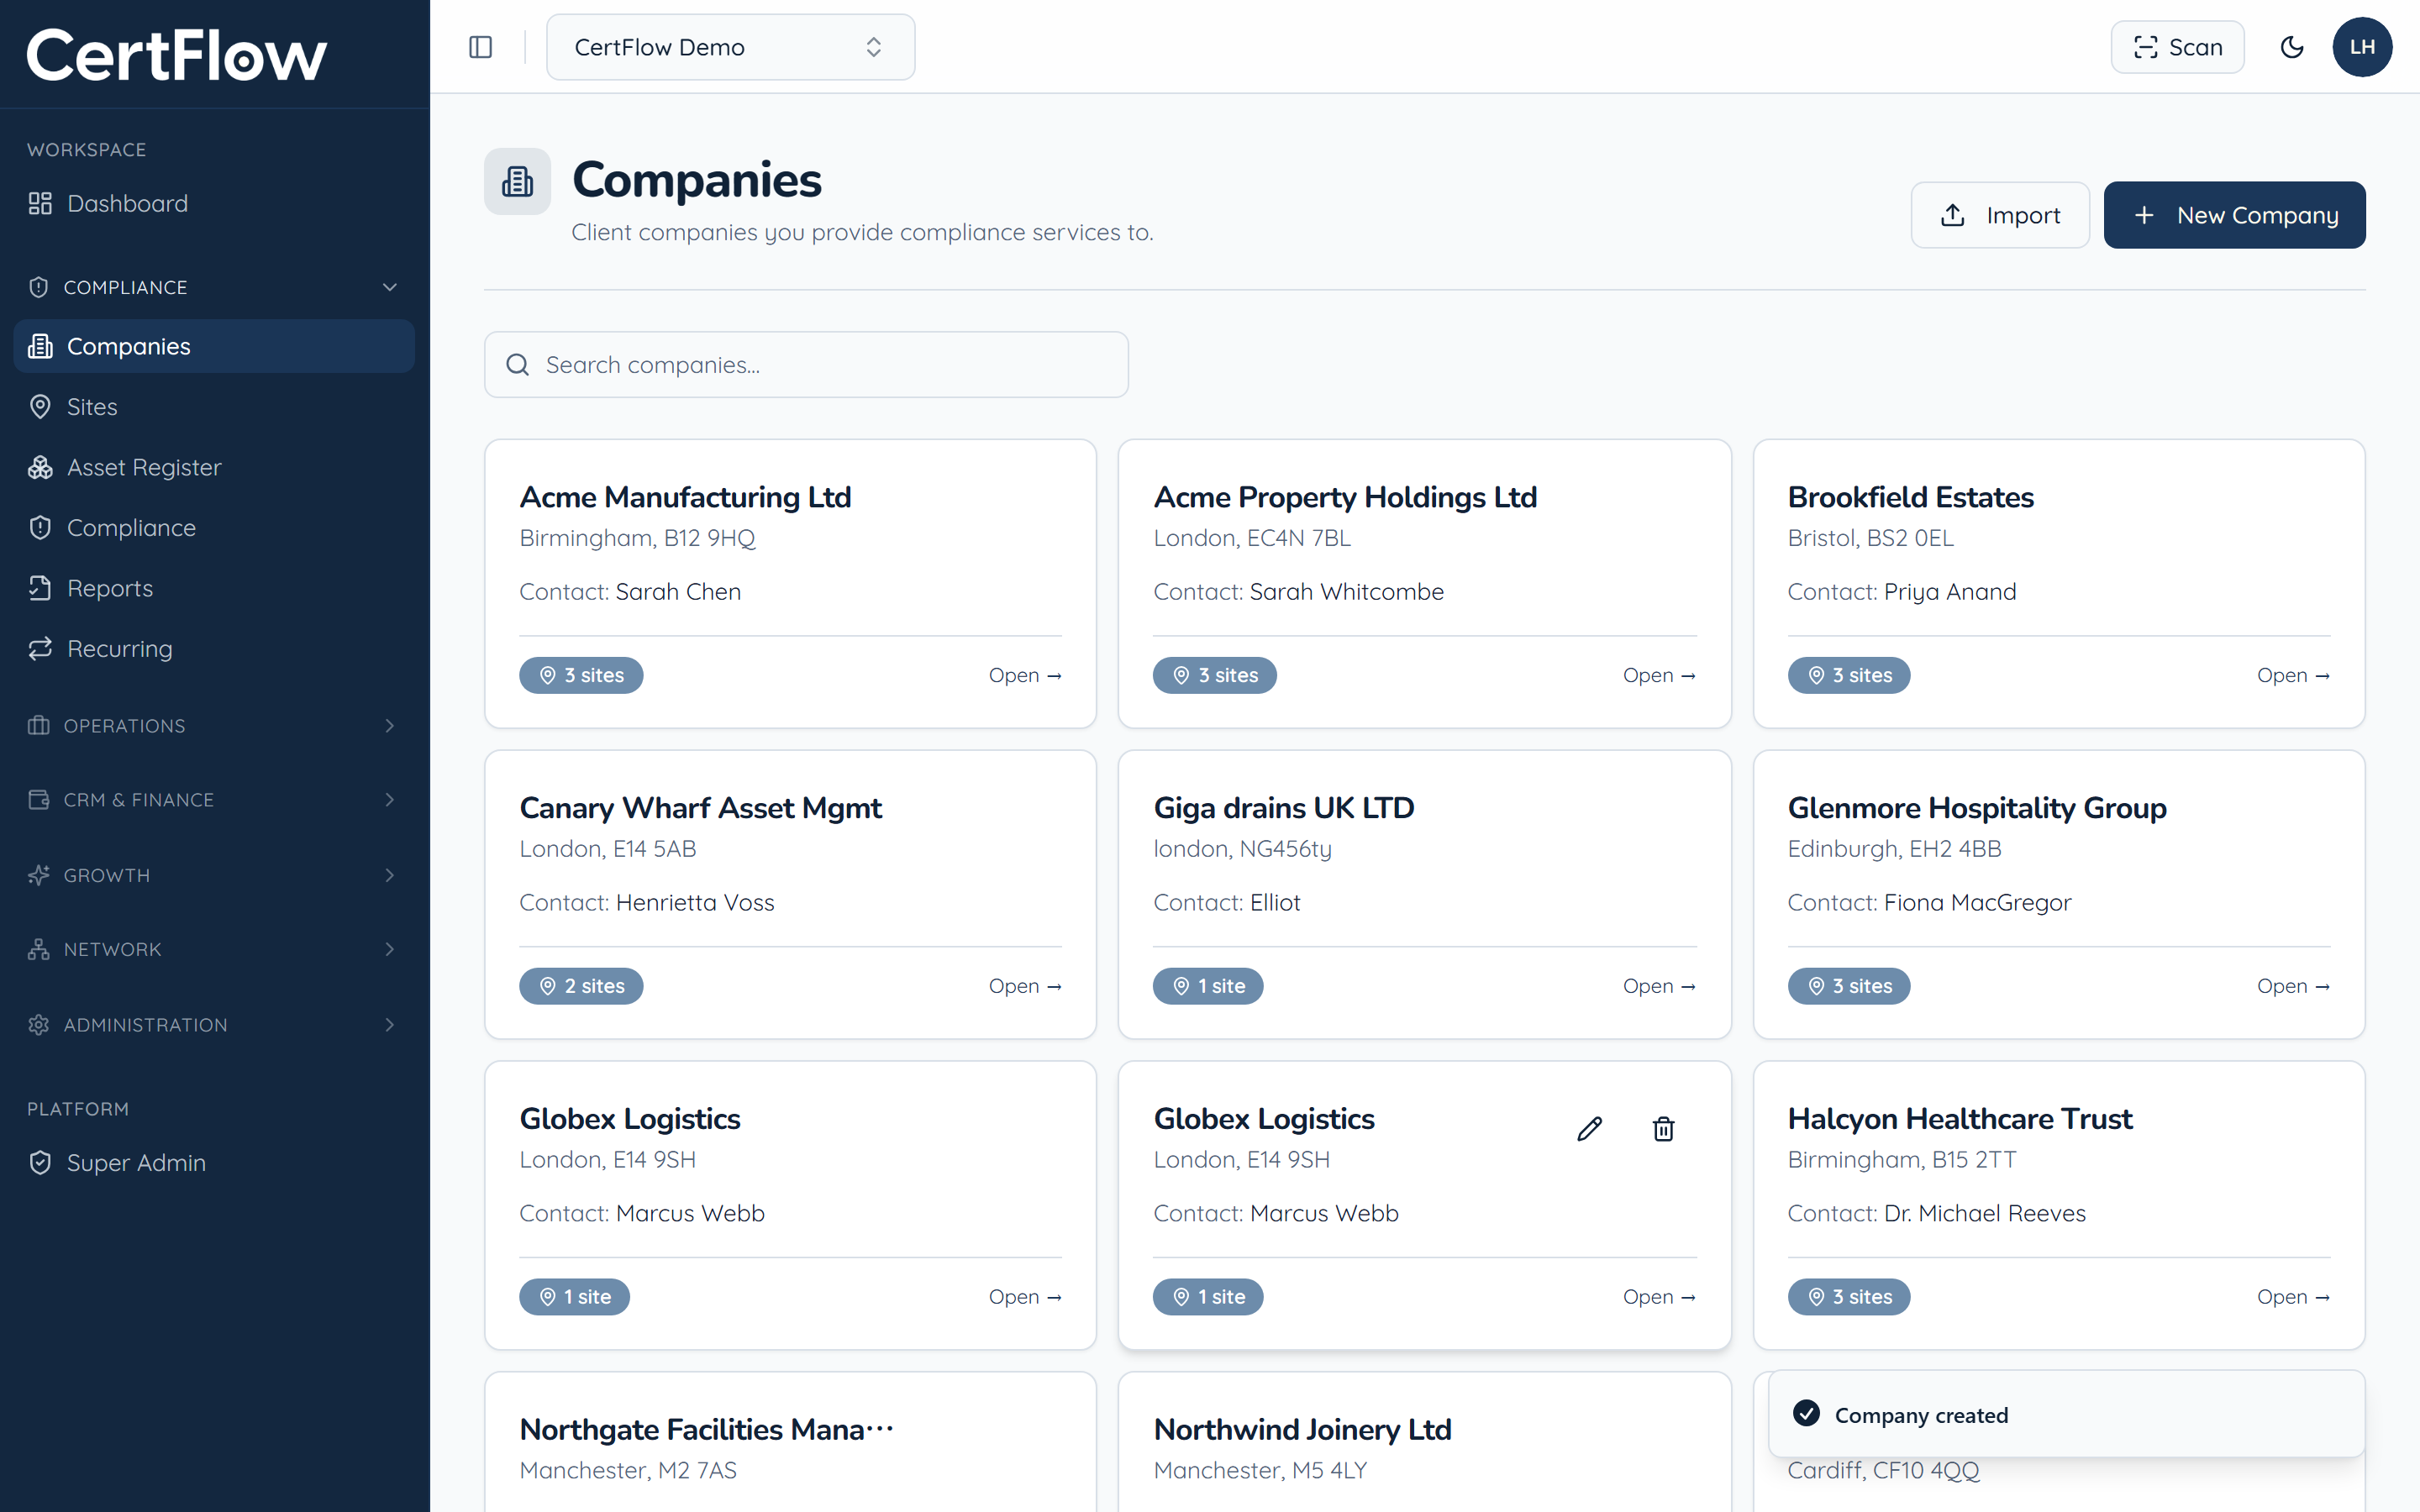The height and width of the screenshot is (1512, 2420).
Task: Click the CertFlow logo
Action: 176,54
